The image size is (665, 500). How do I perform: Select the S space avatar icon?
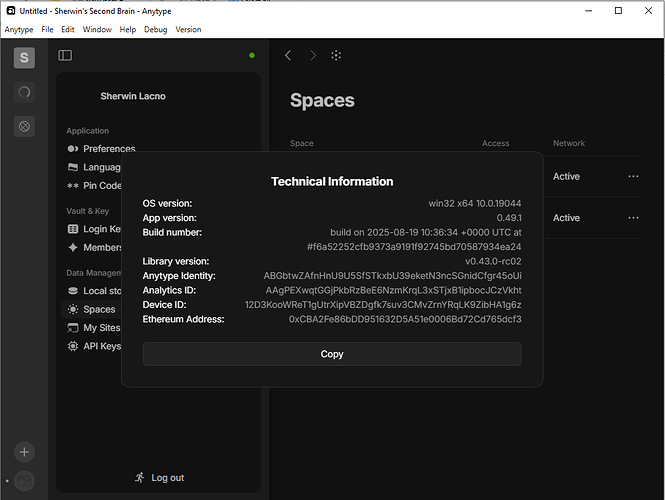24,58
